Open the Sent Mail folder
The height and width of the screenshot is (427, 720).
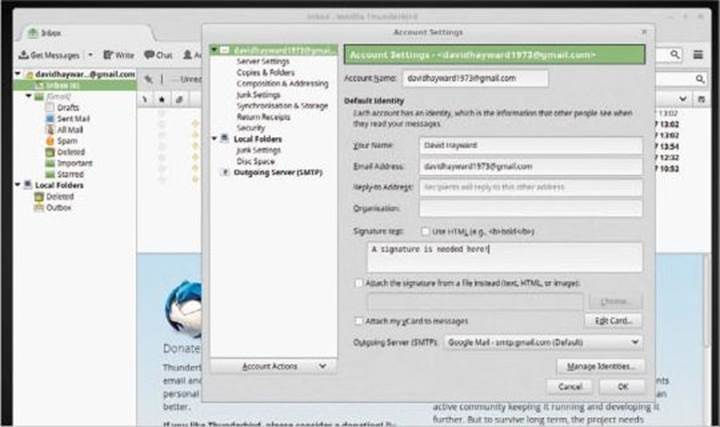(x=73, y=118)
